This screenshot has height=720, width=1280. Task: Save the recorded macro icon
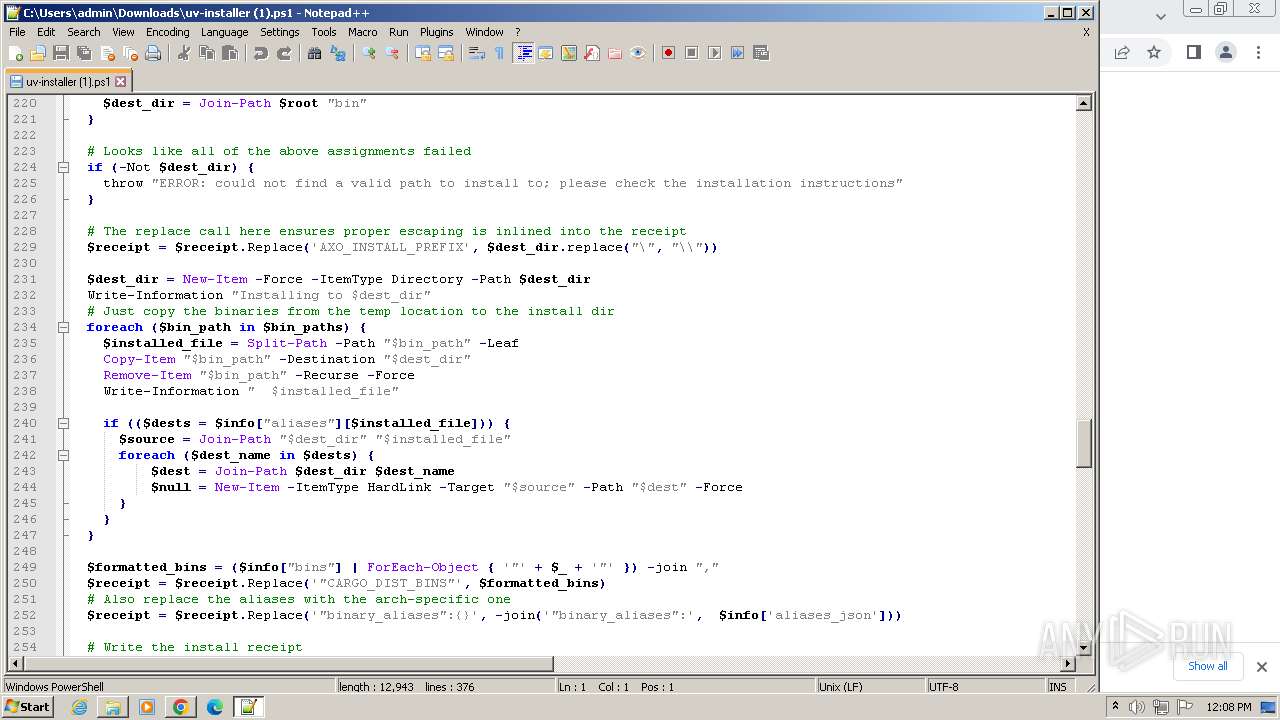pos(760,53)
